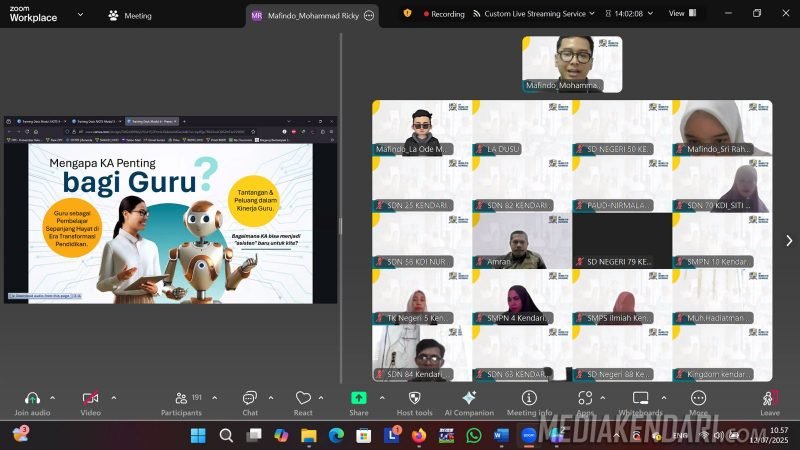
Task: Open Whiteboards from the toolbar
Action: [x=640, y=398]
